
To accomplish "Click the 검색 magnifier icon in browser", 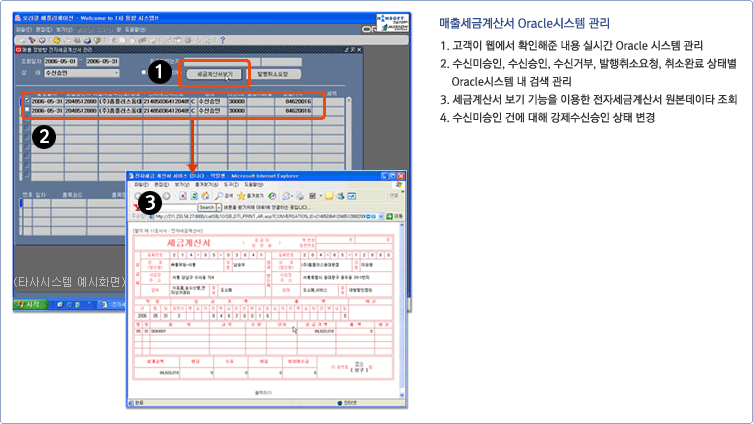I will point(219,196).
